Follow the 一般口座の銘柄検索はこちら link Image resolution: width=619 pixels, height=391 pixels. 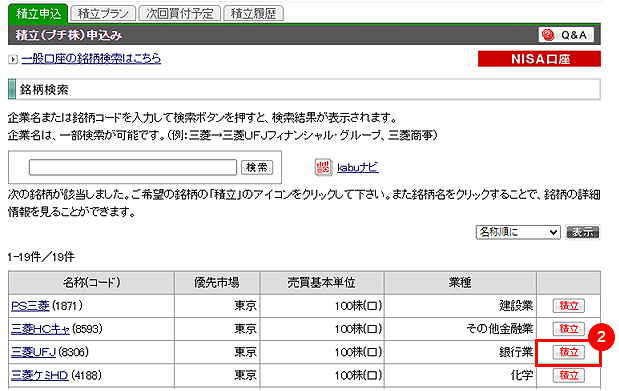click(x=91, y=58)
